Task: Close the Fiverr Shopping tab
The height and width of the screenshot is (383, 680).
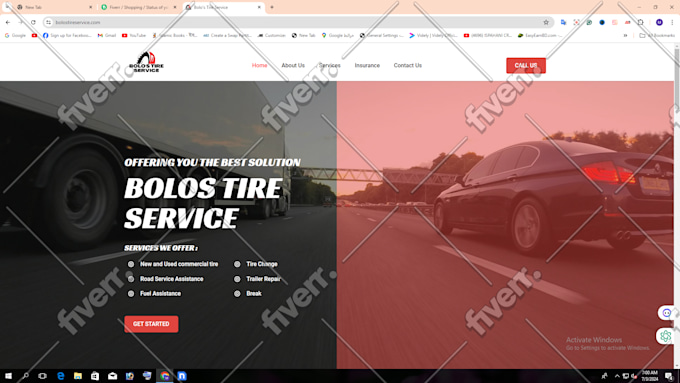Action: (x=175, y=7)
